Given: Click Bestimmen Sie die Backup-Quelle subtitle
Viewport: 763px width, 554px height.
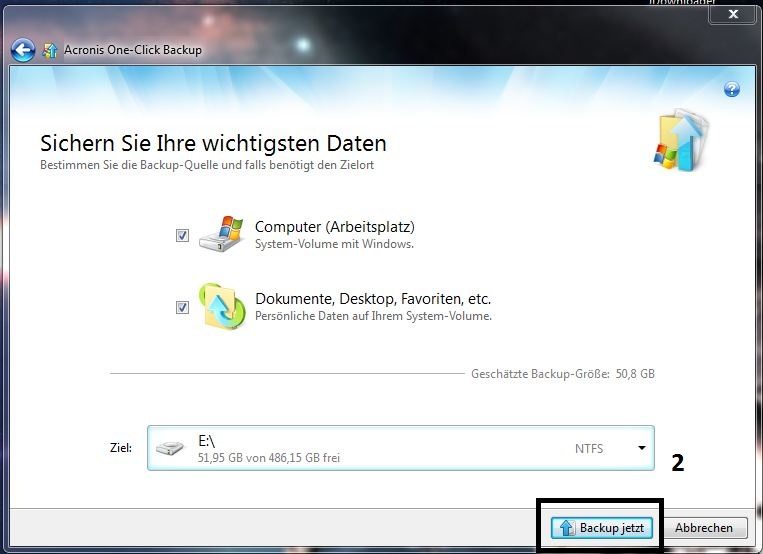Looking at the screenshot, I should pyautogui.click(x=207, y=165).
